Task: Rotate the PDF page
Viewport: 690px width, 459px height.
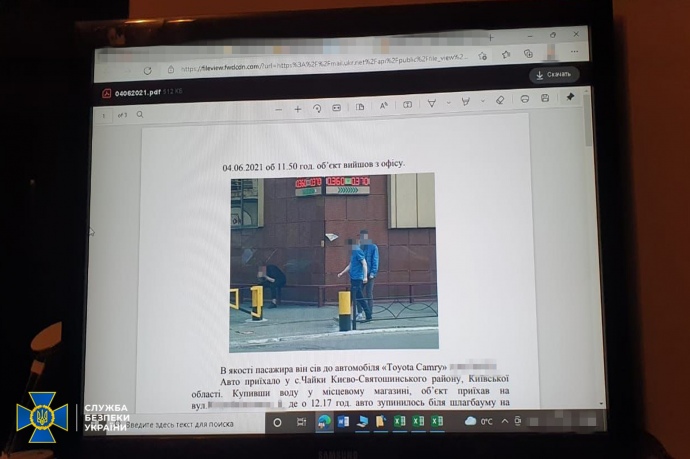Action: click(317, 107)
